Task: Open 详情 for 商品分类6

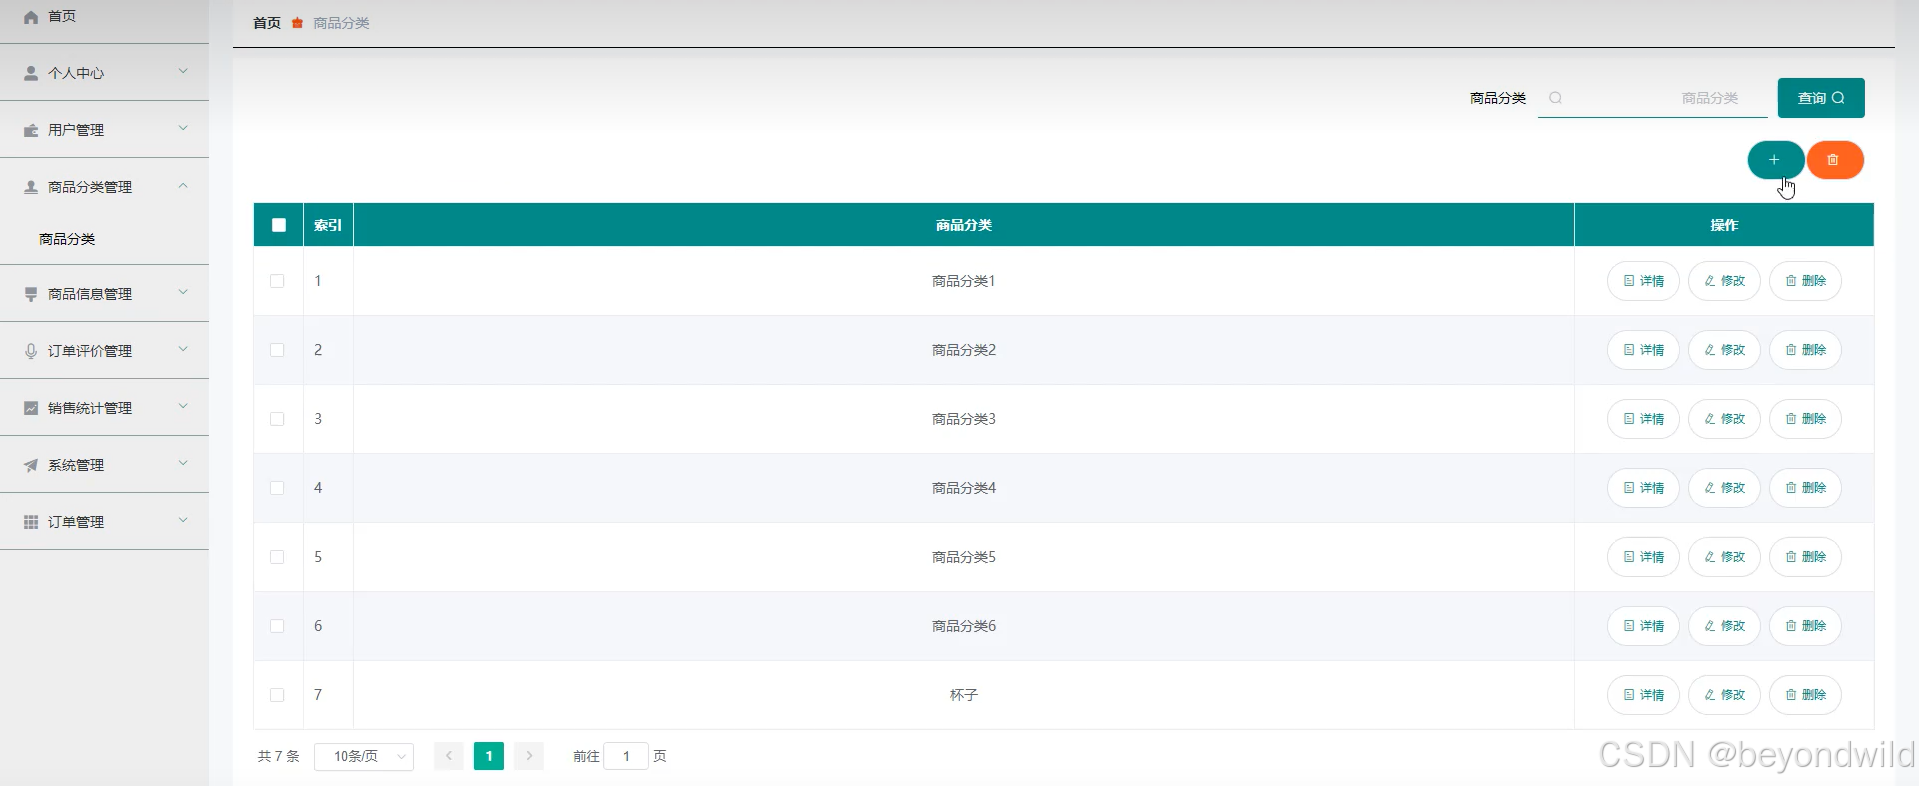Action: click(1643, 626)
